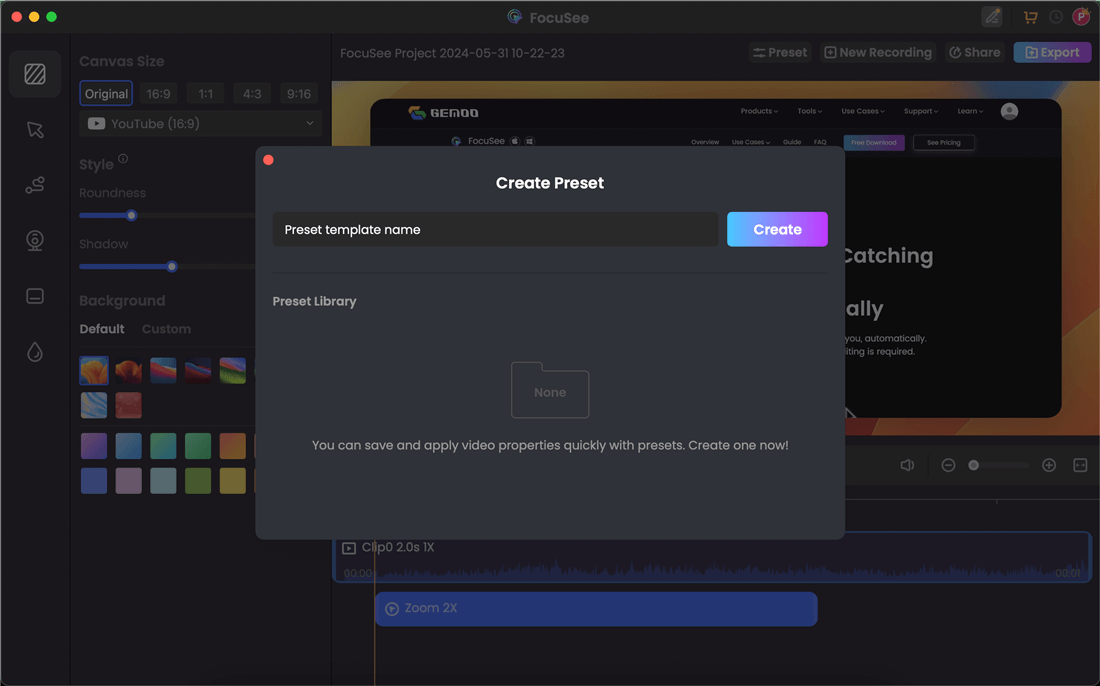Select 9:16 canvas size

[x=299, y=94]
